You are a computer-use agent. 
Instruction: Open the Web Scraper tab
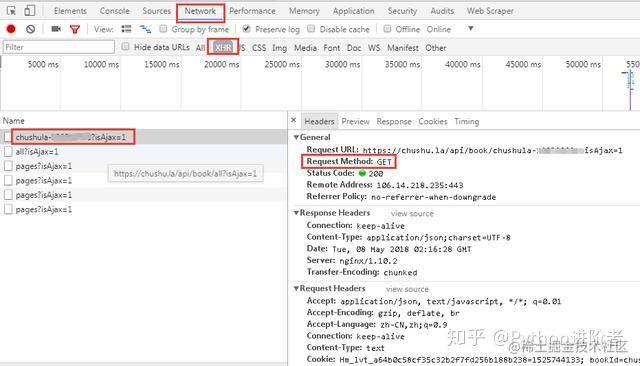point(490,11)
